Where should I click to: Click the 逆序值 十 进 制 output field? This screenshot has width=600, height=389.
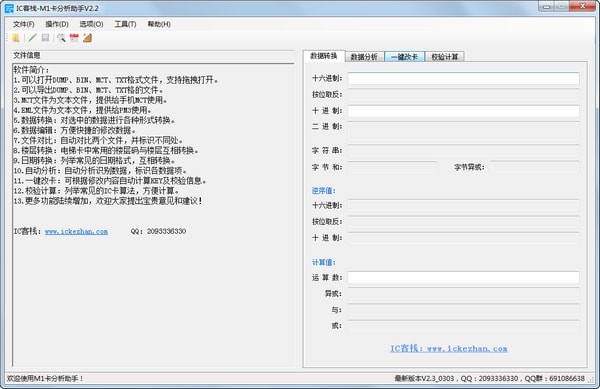point(463,238)
